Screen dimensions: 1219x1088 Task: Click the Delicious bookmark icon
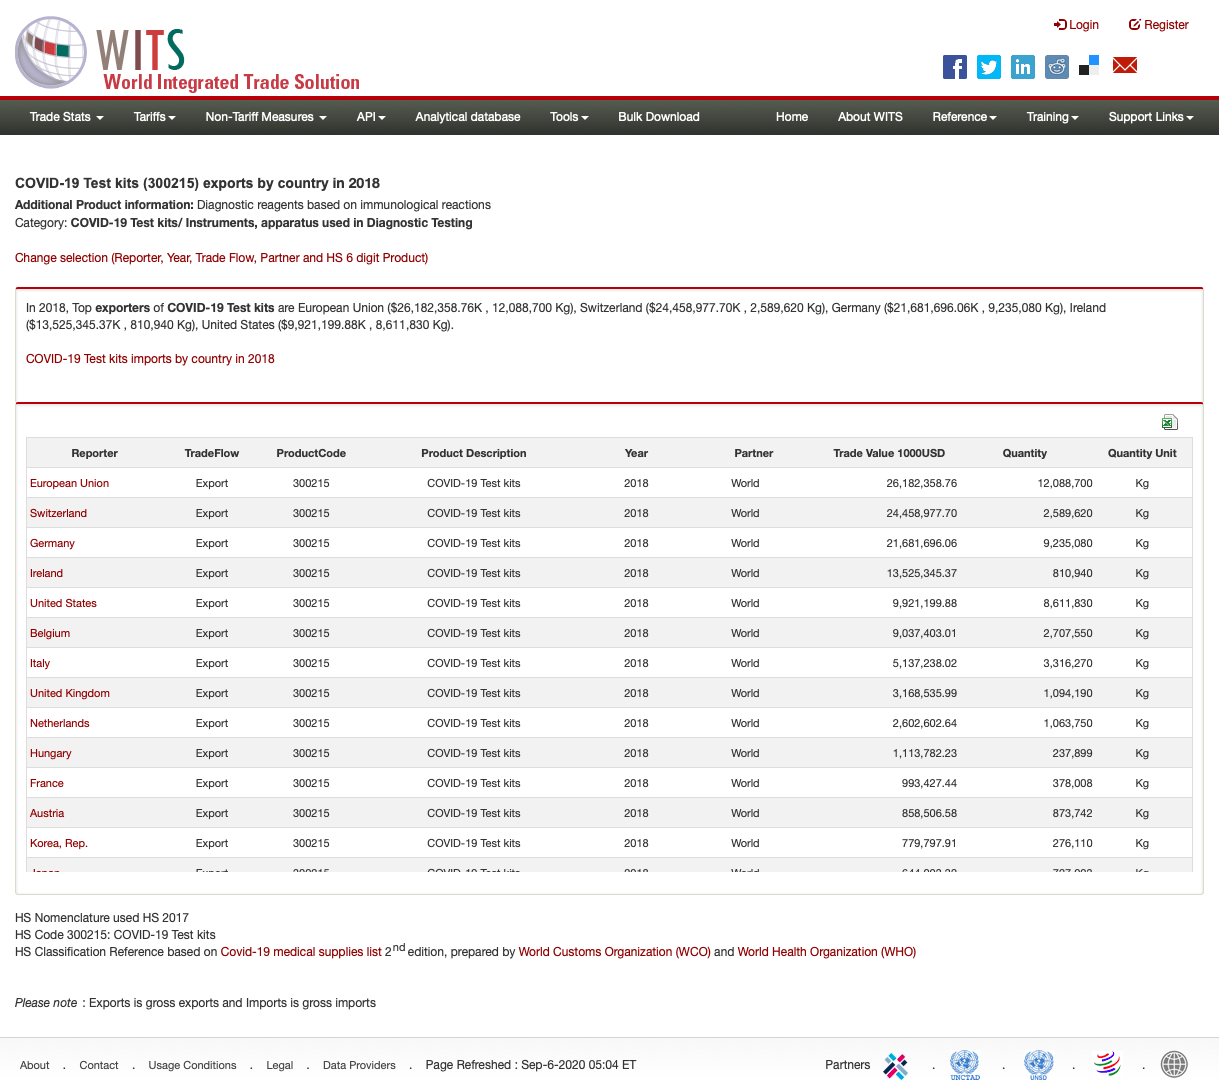(x=1089, y=66)
